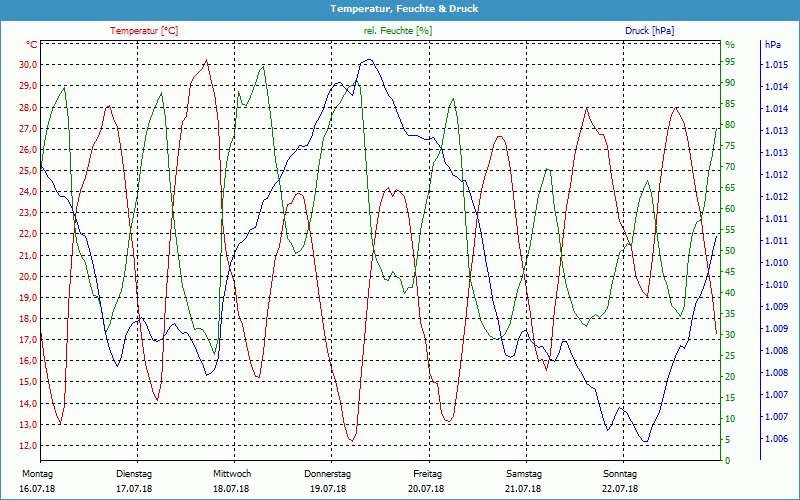Click the 'Dienstag' day label
This screenshot has width=800, height=500.
click(x=134, y=474)
